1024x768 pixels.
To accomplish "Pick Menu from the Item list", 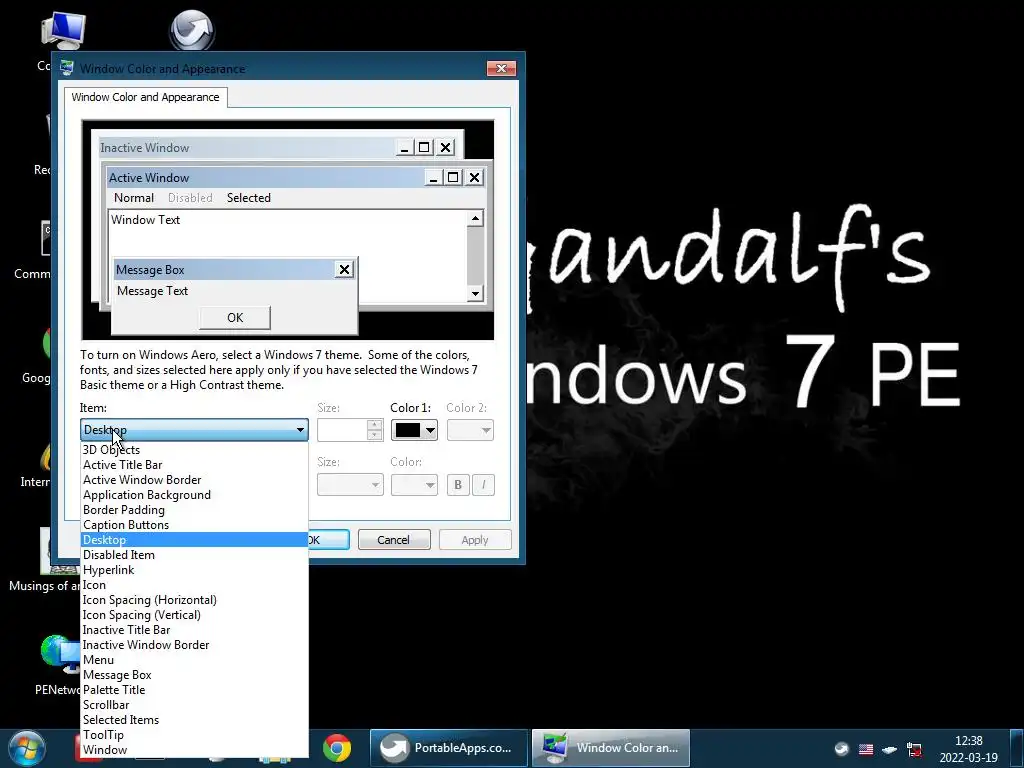I will tap(194, 660).
